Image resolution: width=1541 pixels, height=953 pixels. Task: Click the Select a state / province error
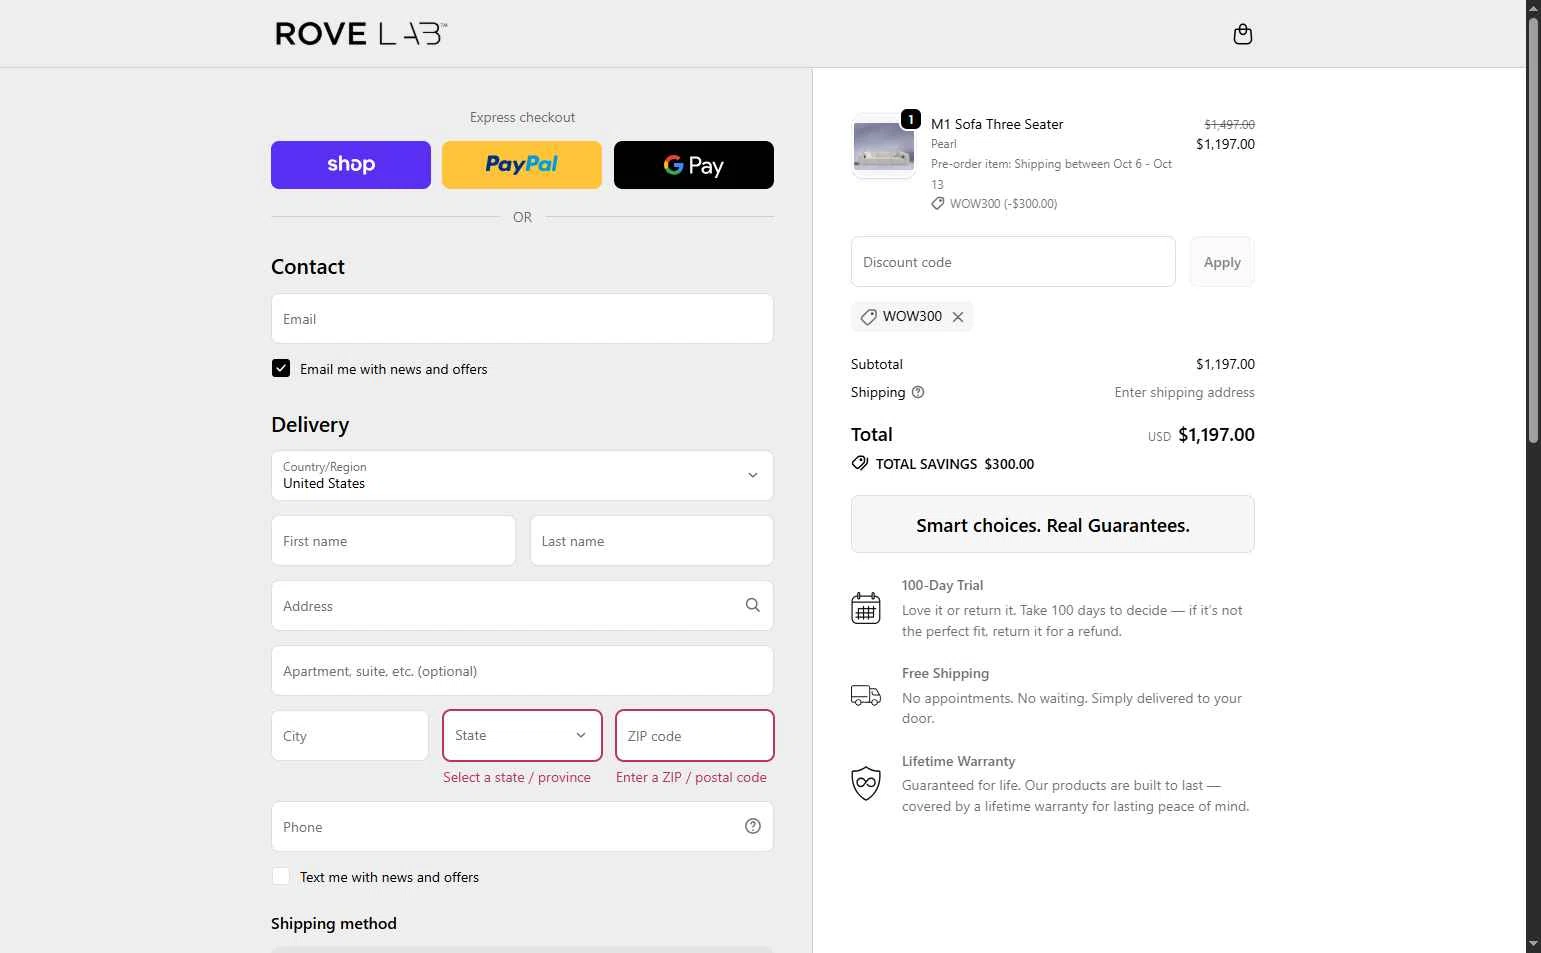click(517, 777)
